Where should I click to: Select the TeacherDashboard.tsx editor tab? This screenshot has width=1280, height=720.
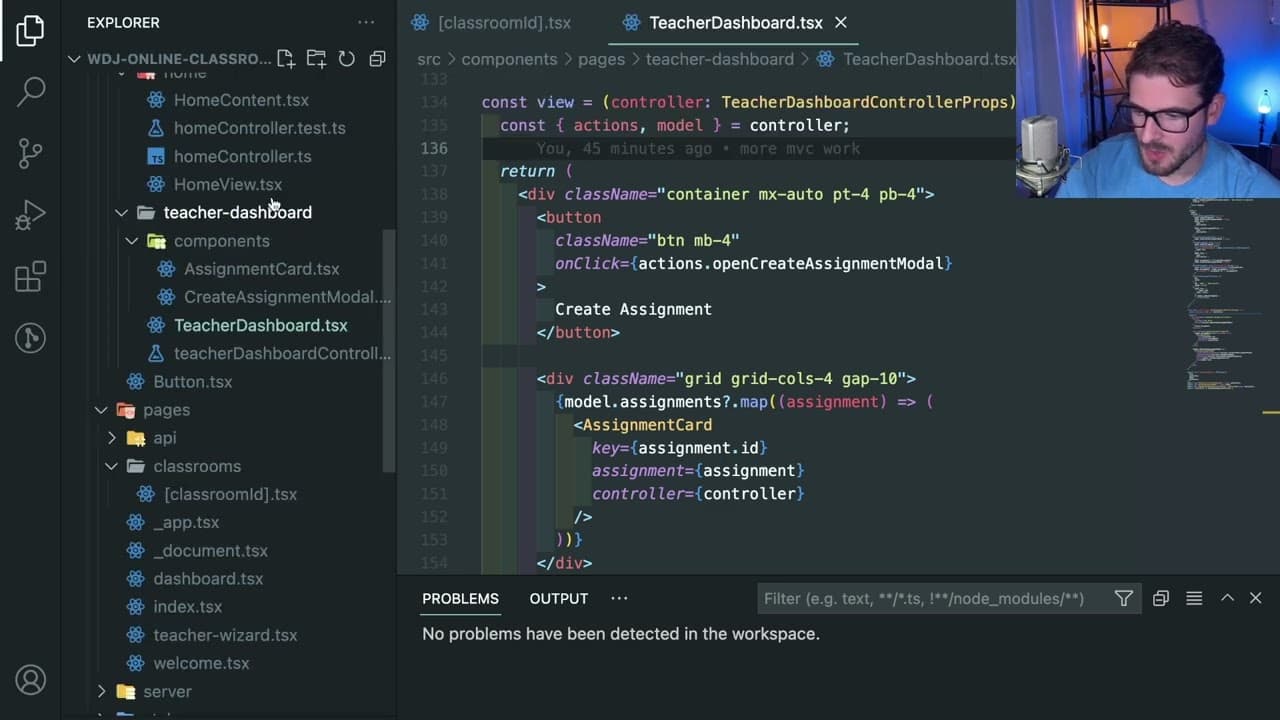point(735,22)
